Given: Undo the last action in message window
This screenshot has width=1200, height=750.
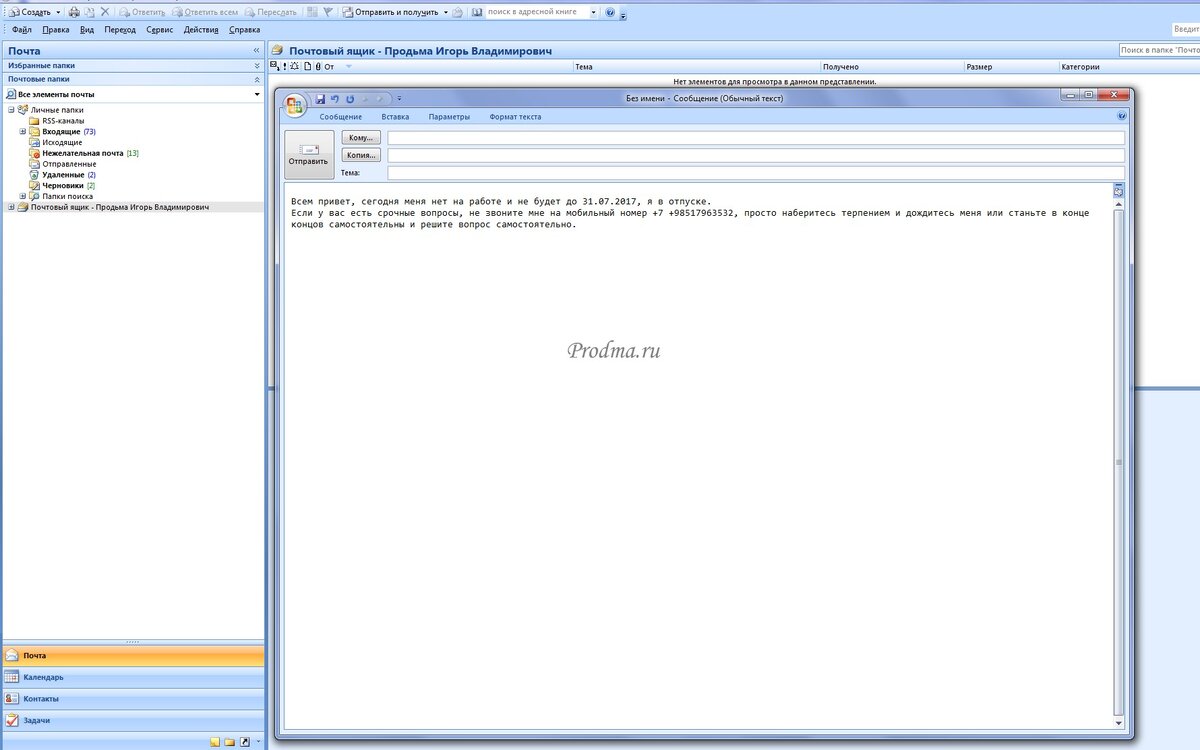Looking at the screenshot, I should (x=335, y=98).
